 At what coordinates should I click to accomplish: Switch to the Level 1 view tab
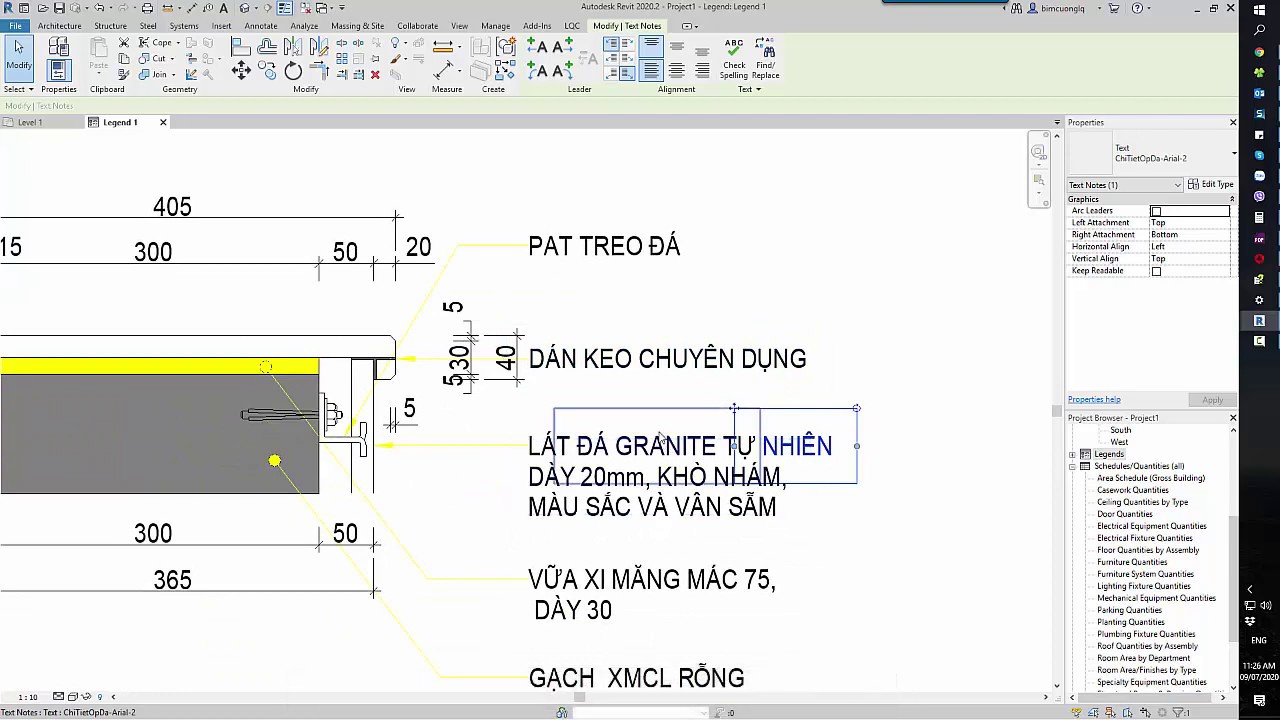[30, 122]
